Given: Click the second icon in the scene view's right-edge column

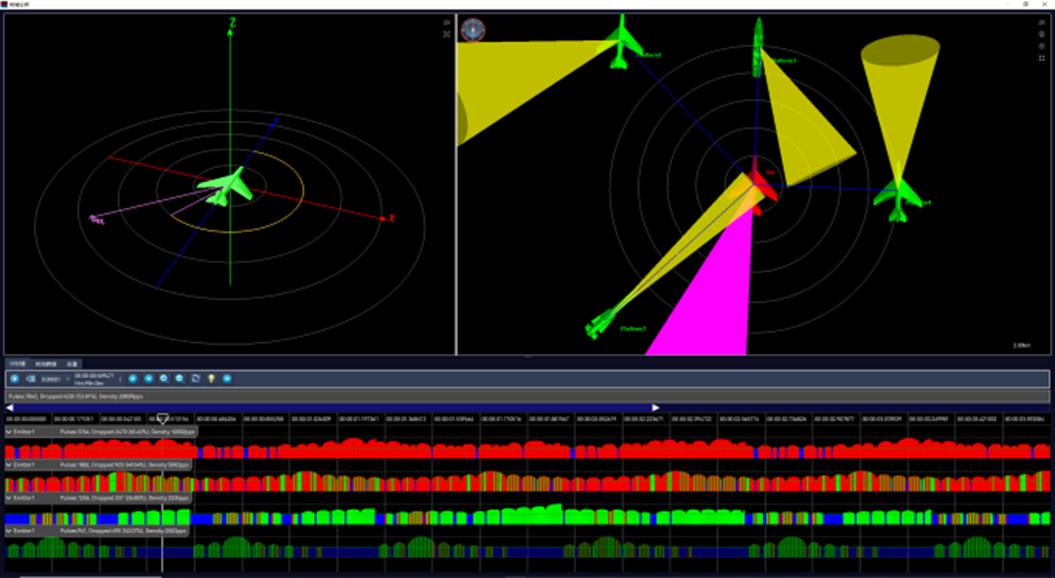Looking at the screenshot, I should point(1042,34).
